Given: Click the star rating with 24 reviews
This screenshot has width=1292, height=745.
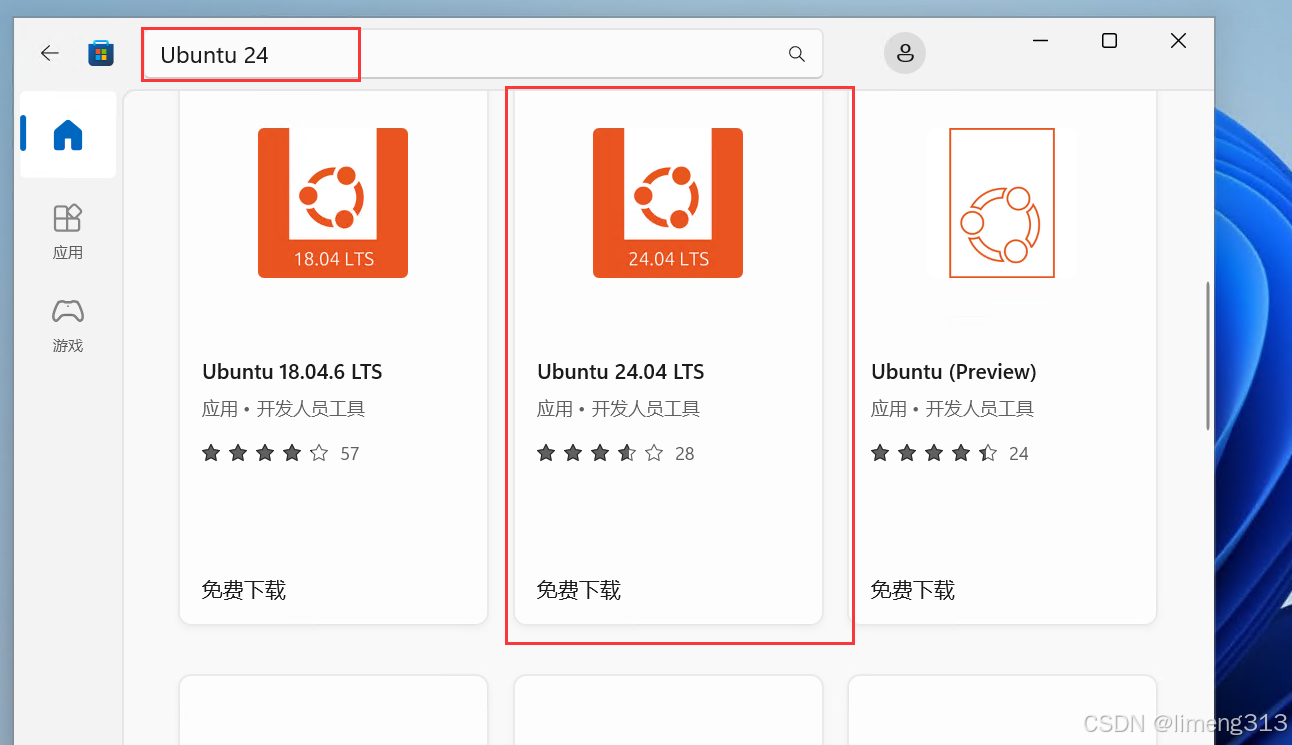Looking at the screenshot, I should [x=949, y=453].
